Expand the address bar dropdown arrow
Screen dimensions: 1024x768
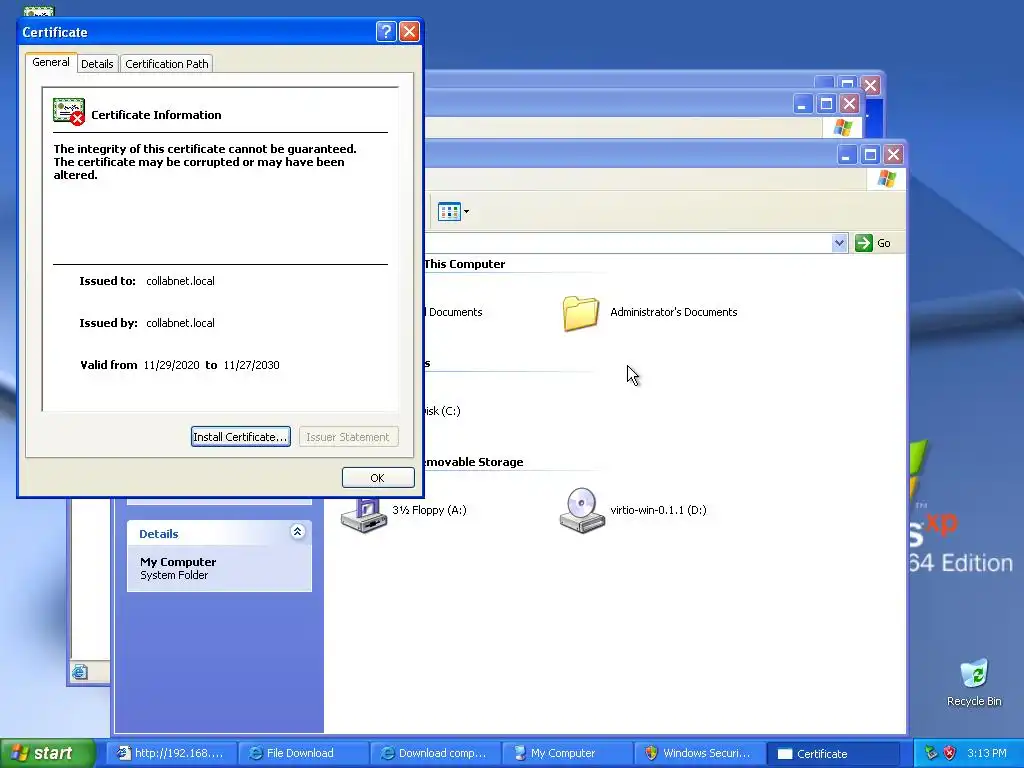(839, 243)
